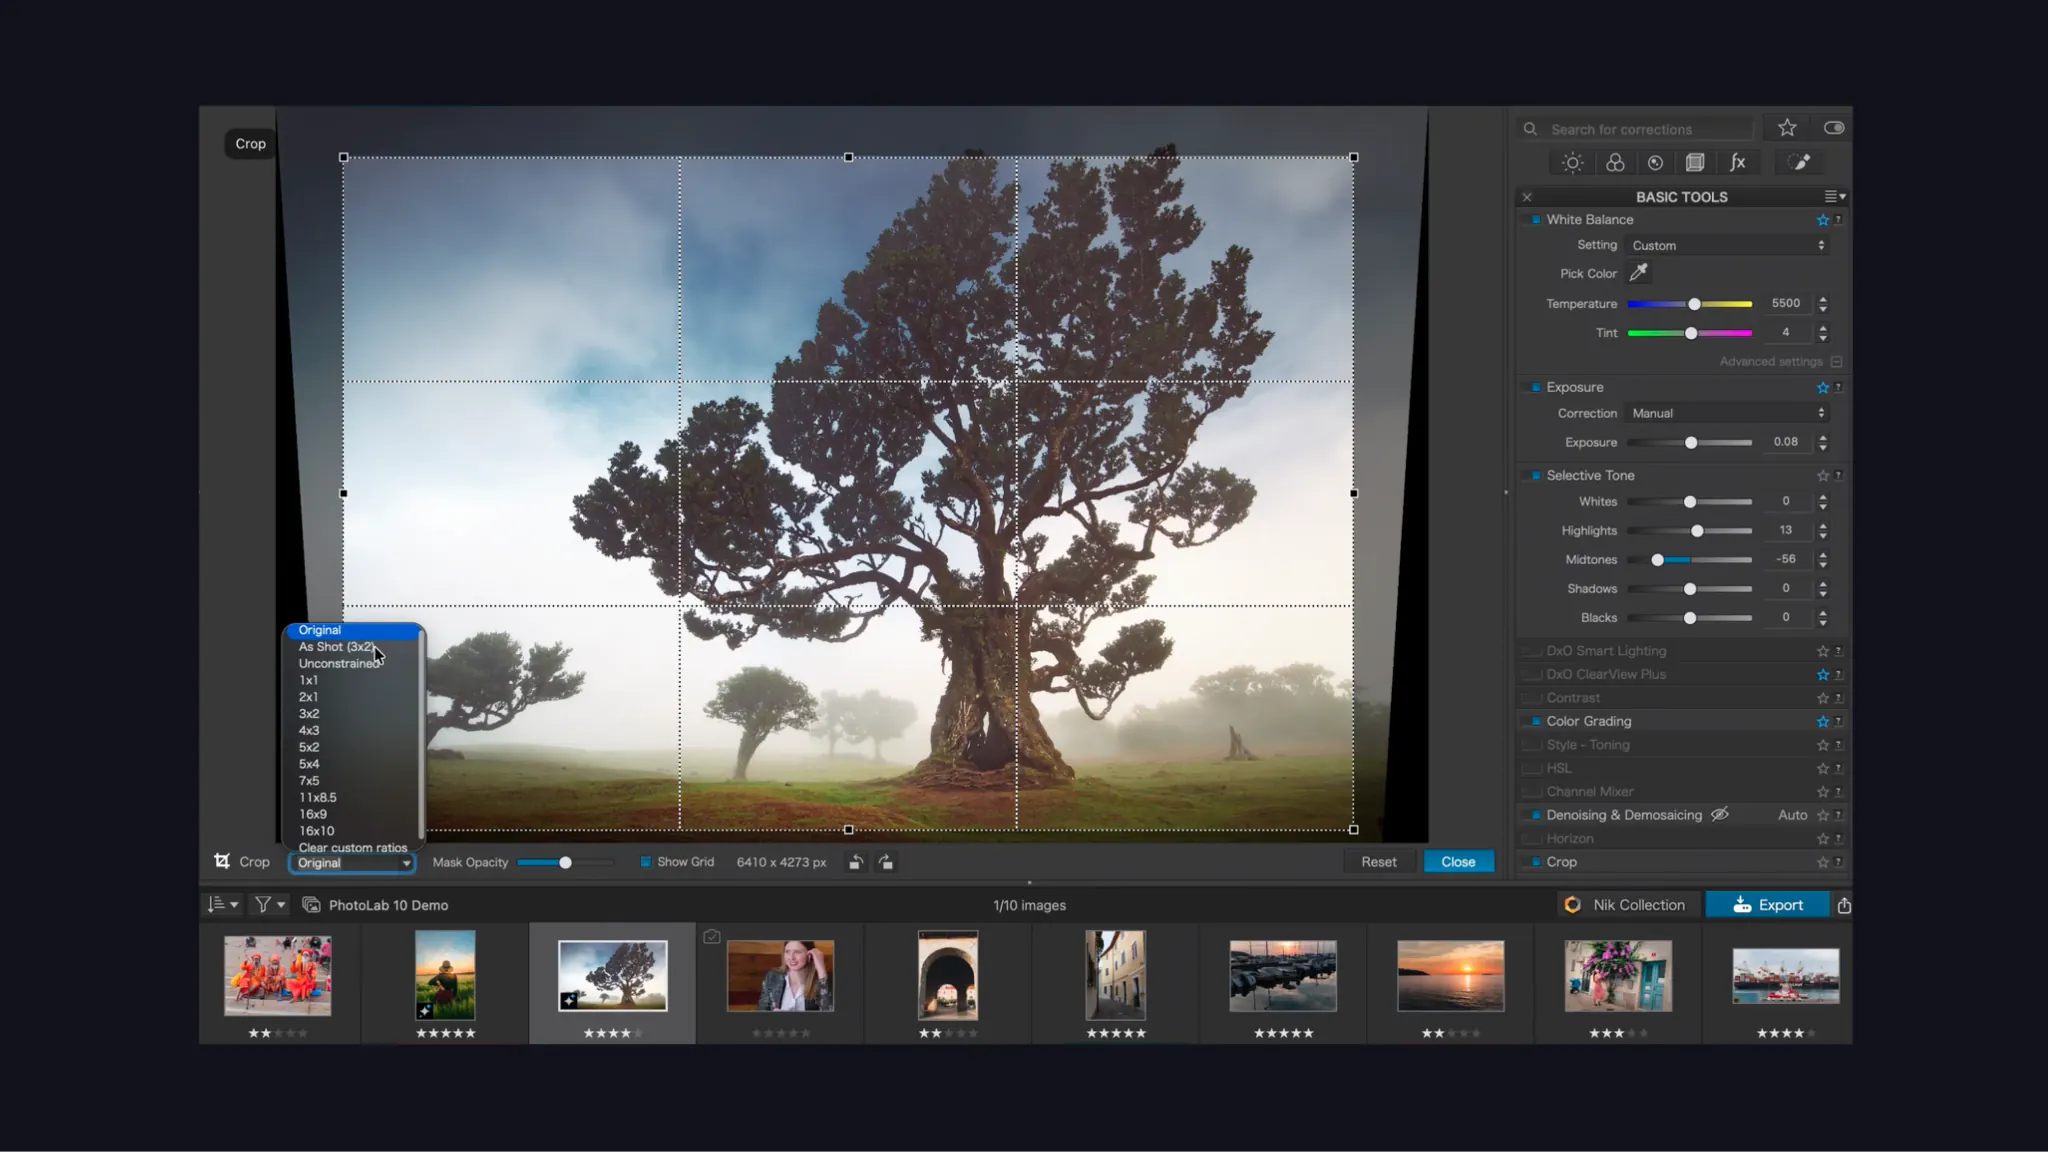Open the fx effects palette
The height and width of the screenshot is (1152, 2048).
pos(1738,163)
